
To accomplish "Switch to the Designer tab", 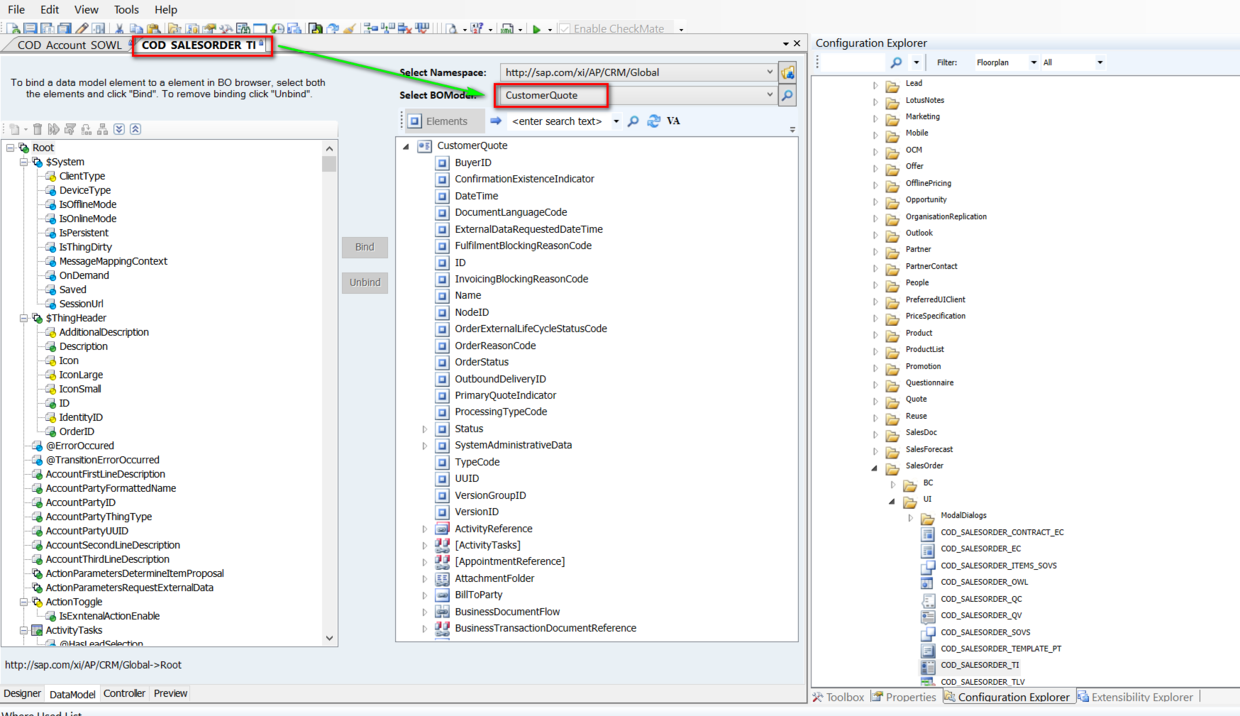I will (x=22, y=693).
